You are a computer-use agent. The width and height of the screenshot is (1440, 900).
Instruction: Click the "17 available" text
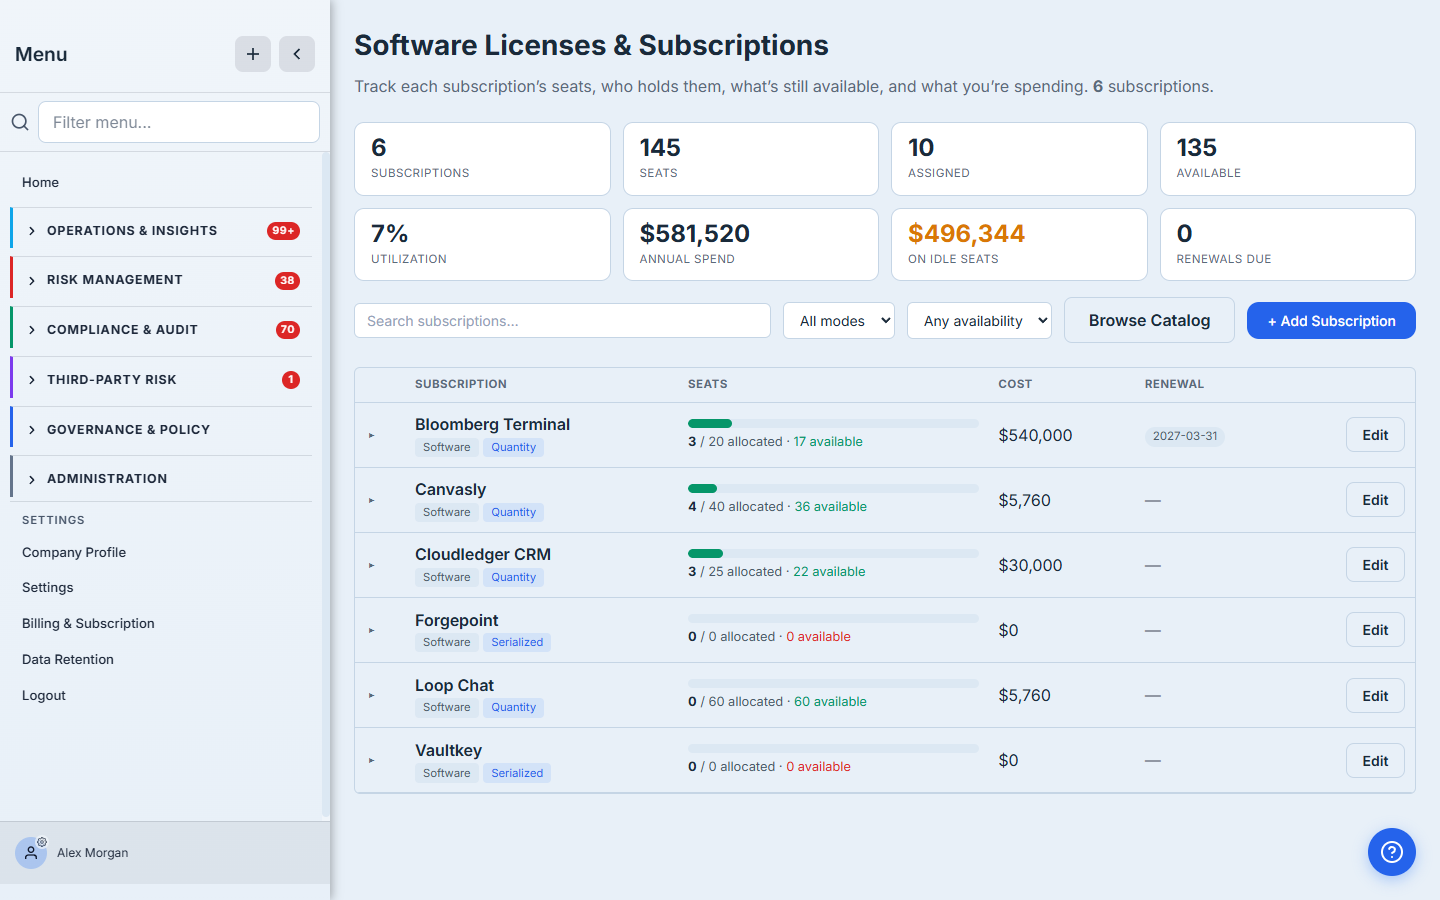(828, 441)
